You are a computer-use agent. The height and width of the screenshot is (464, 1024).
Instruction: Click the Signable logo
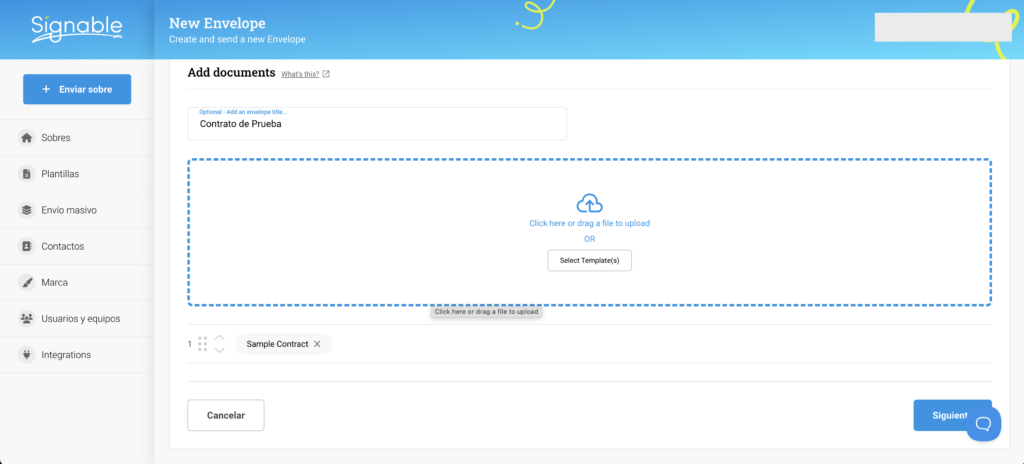(x=76, y=29)
